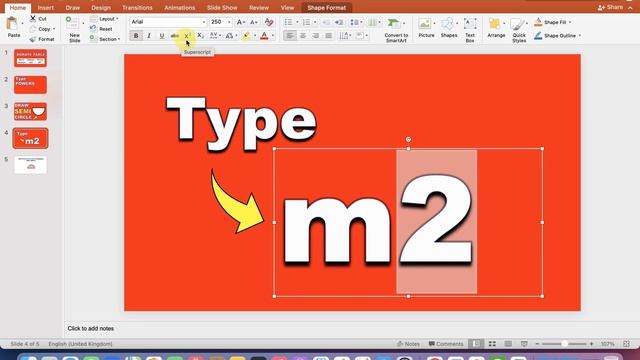Image resolution: width=640 pixels, height=360 pixels.
Task: Insert a Picture
Action: coord(426,28)
